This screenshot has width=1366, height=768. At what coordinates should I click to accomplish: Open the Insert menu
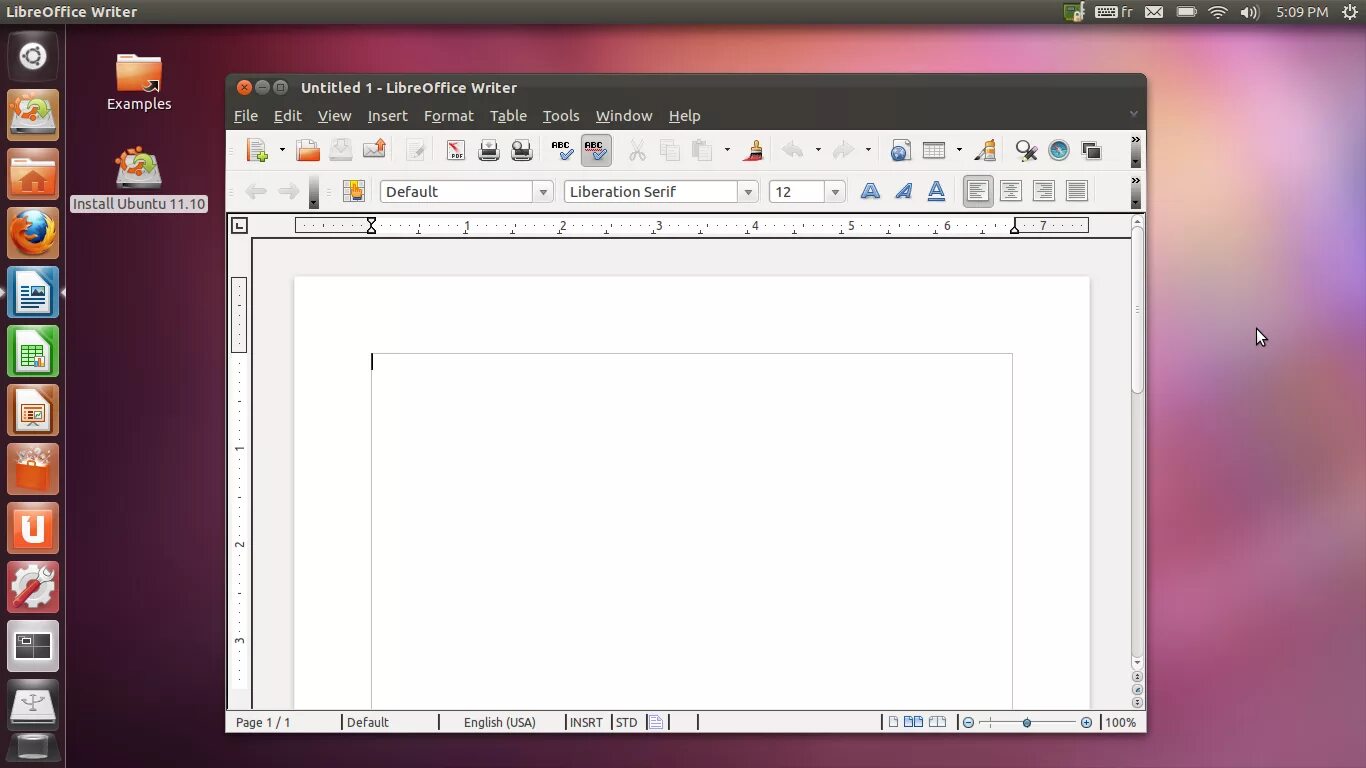pyautogui.click(x=387, y=116)
